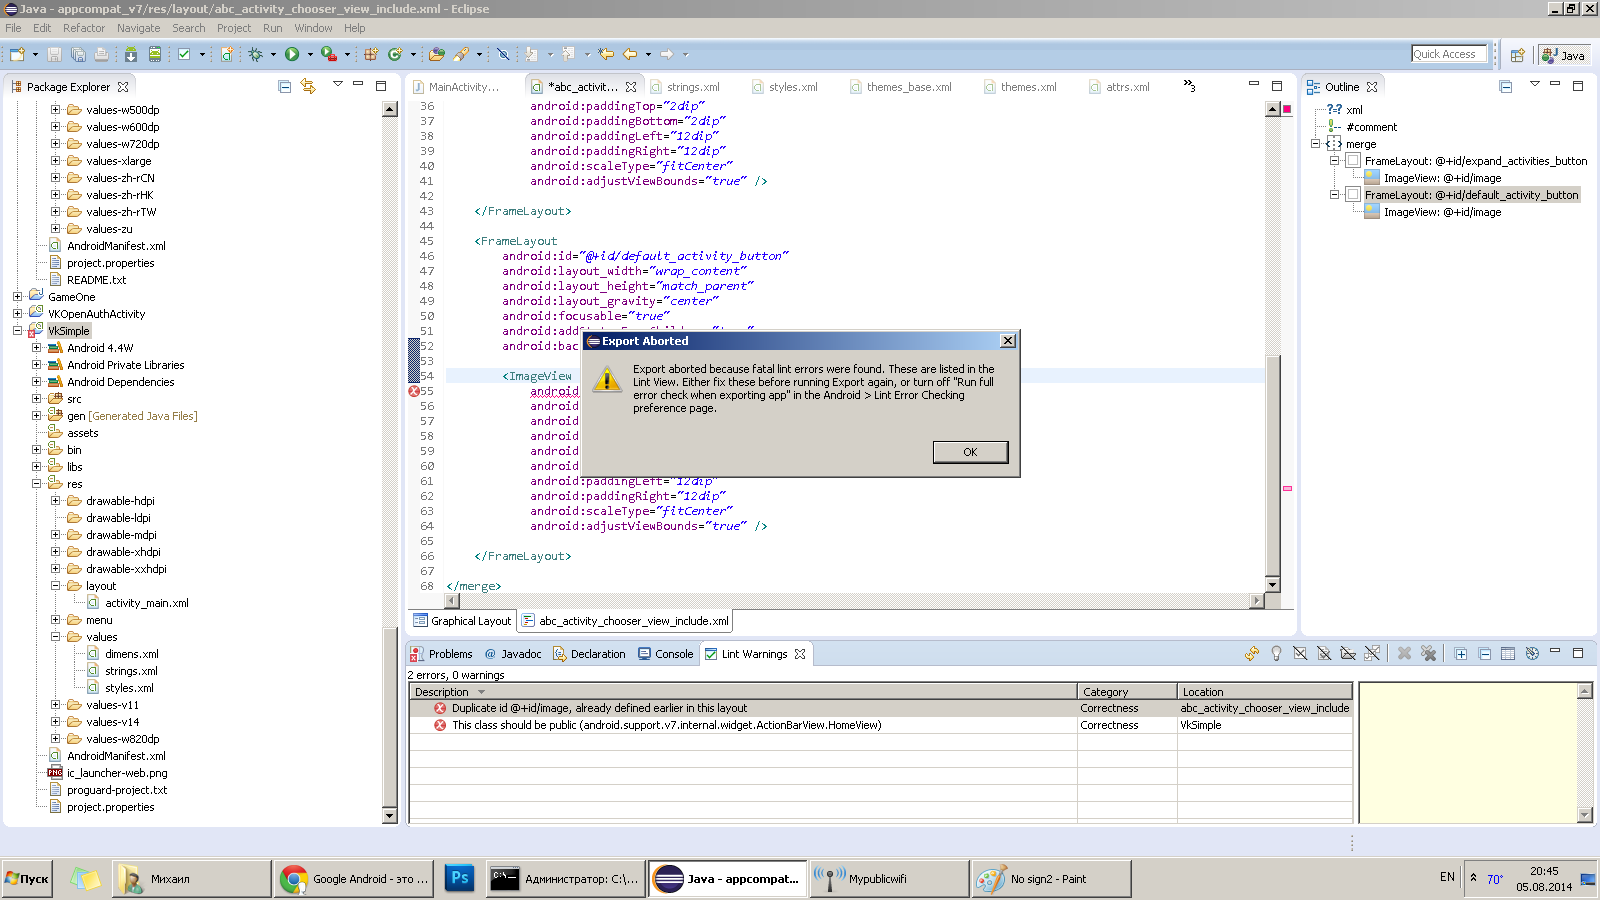Refresh lint warnings with the yellow arrows icon

tap(1252, 653)
